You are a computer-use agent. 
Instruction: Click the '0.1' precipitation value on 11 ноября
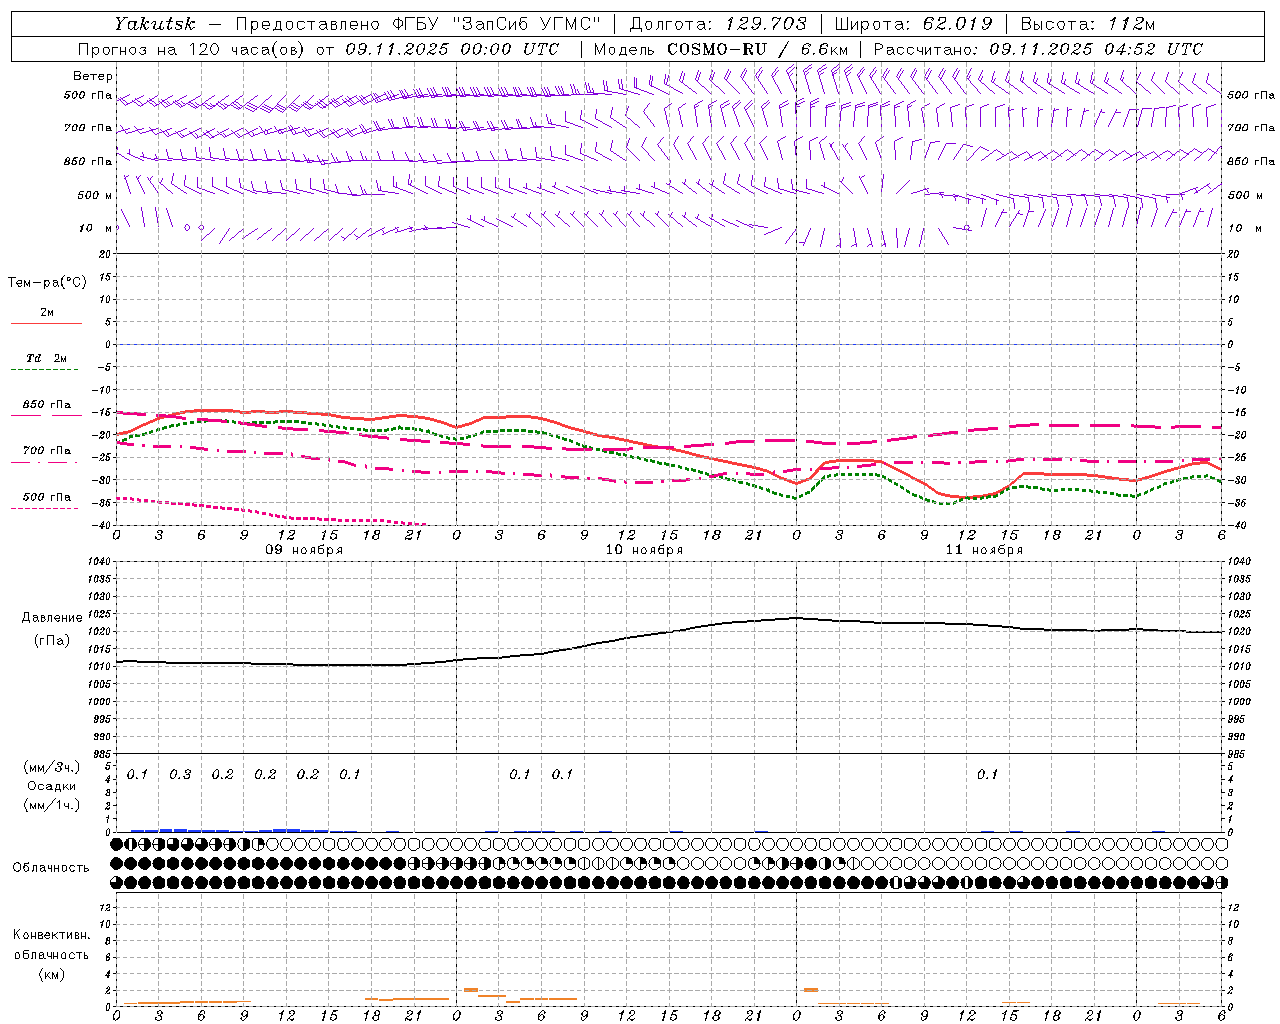click(987, 775)
